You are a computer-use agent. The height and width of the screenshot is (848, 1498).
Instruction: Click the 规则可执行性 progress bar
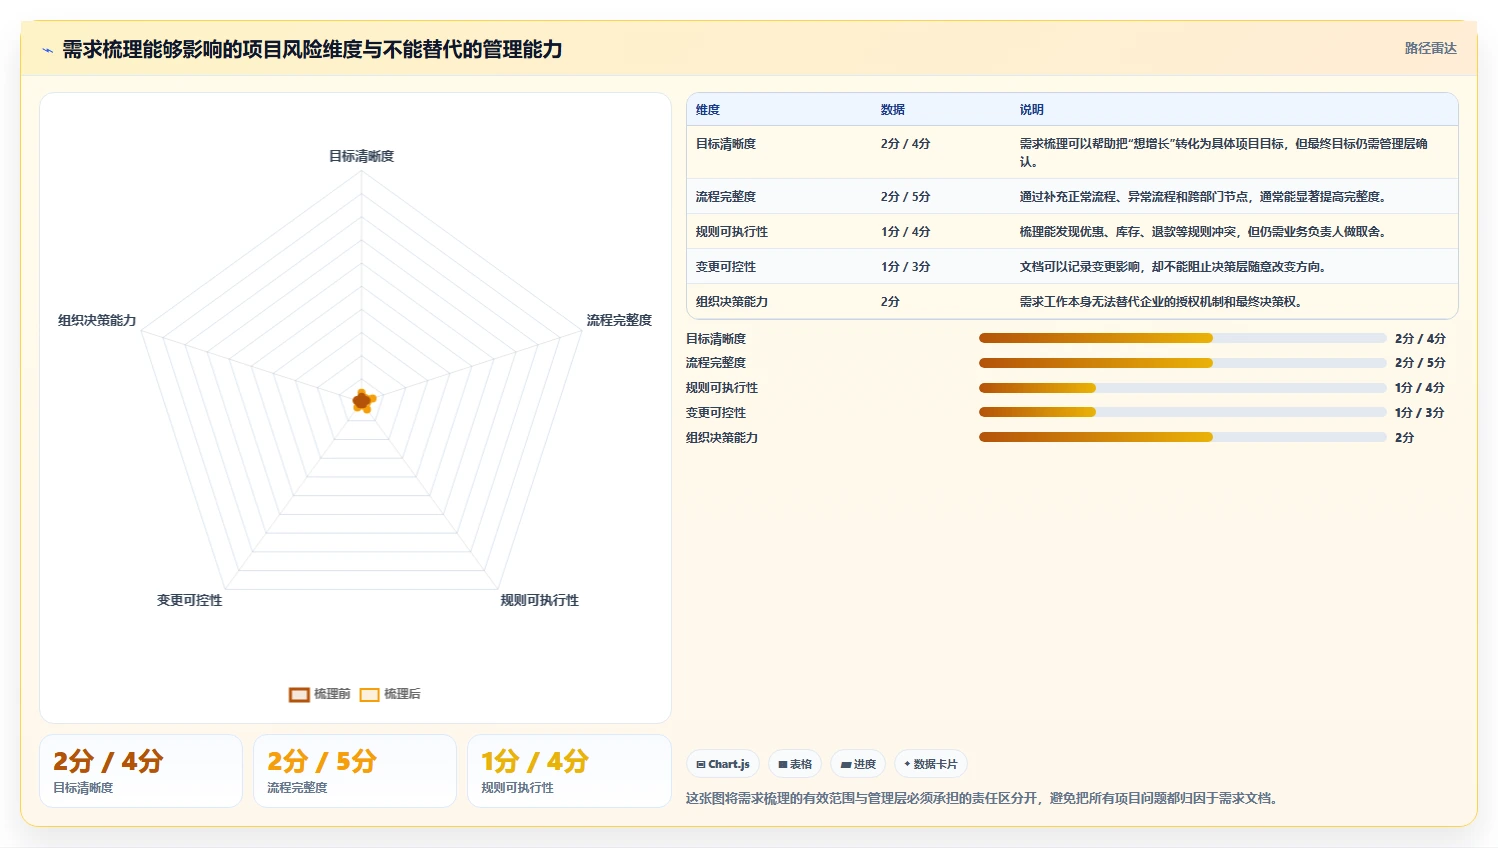[x=1182, y=388]
